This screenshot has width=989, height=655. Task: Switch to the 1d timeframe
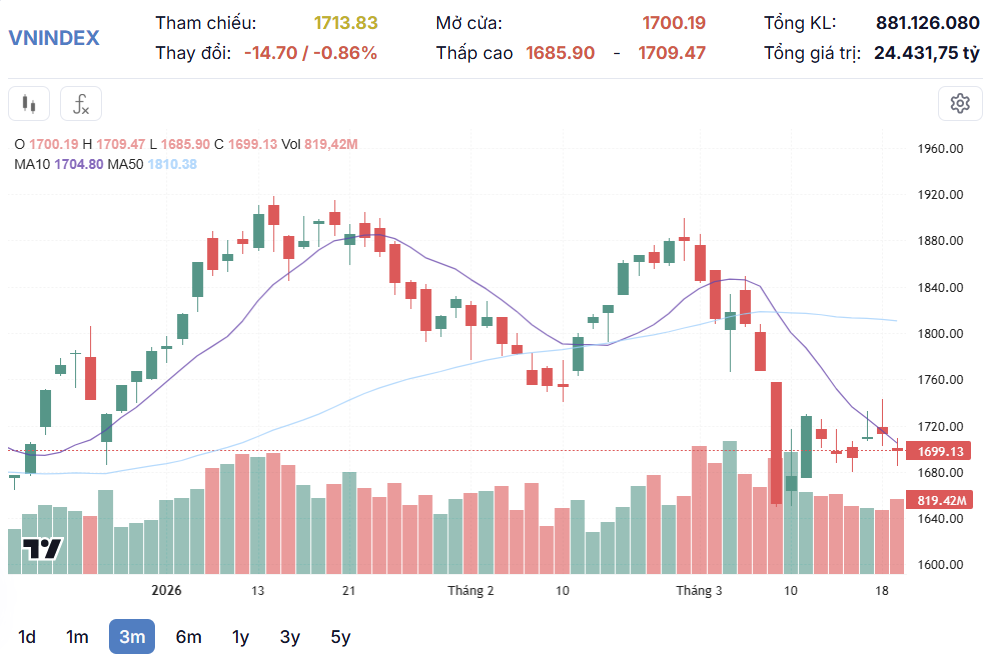pyautogui.click(x=27, y=637)
